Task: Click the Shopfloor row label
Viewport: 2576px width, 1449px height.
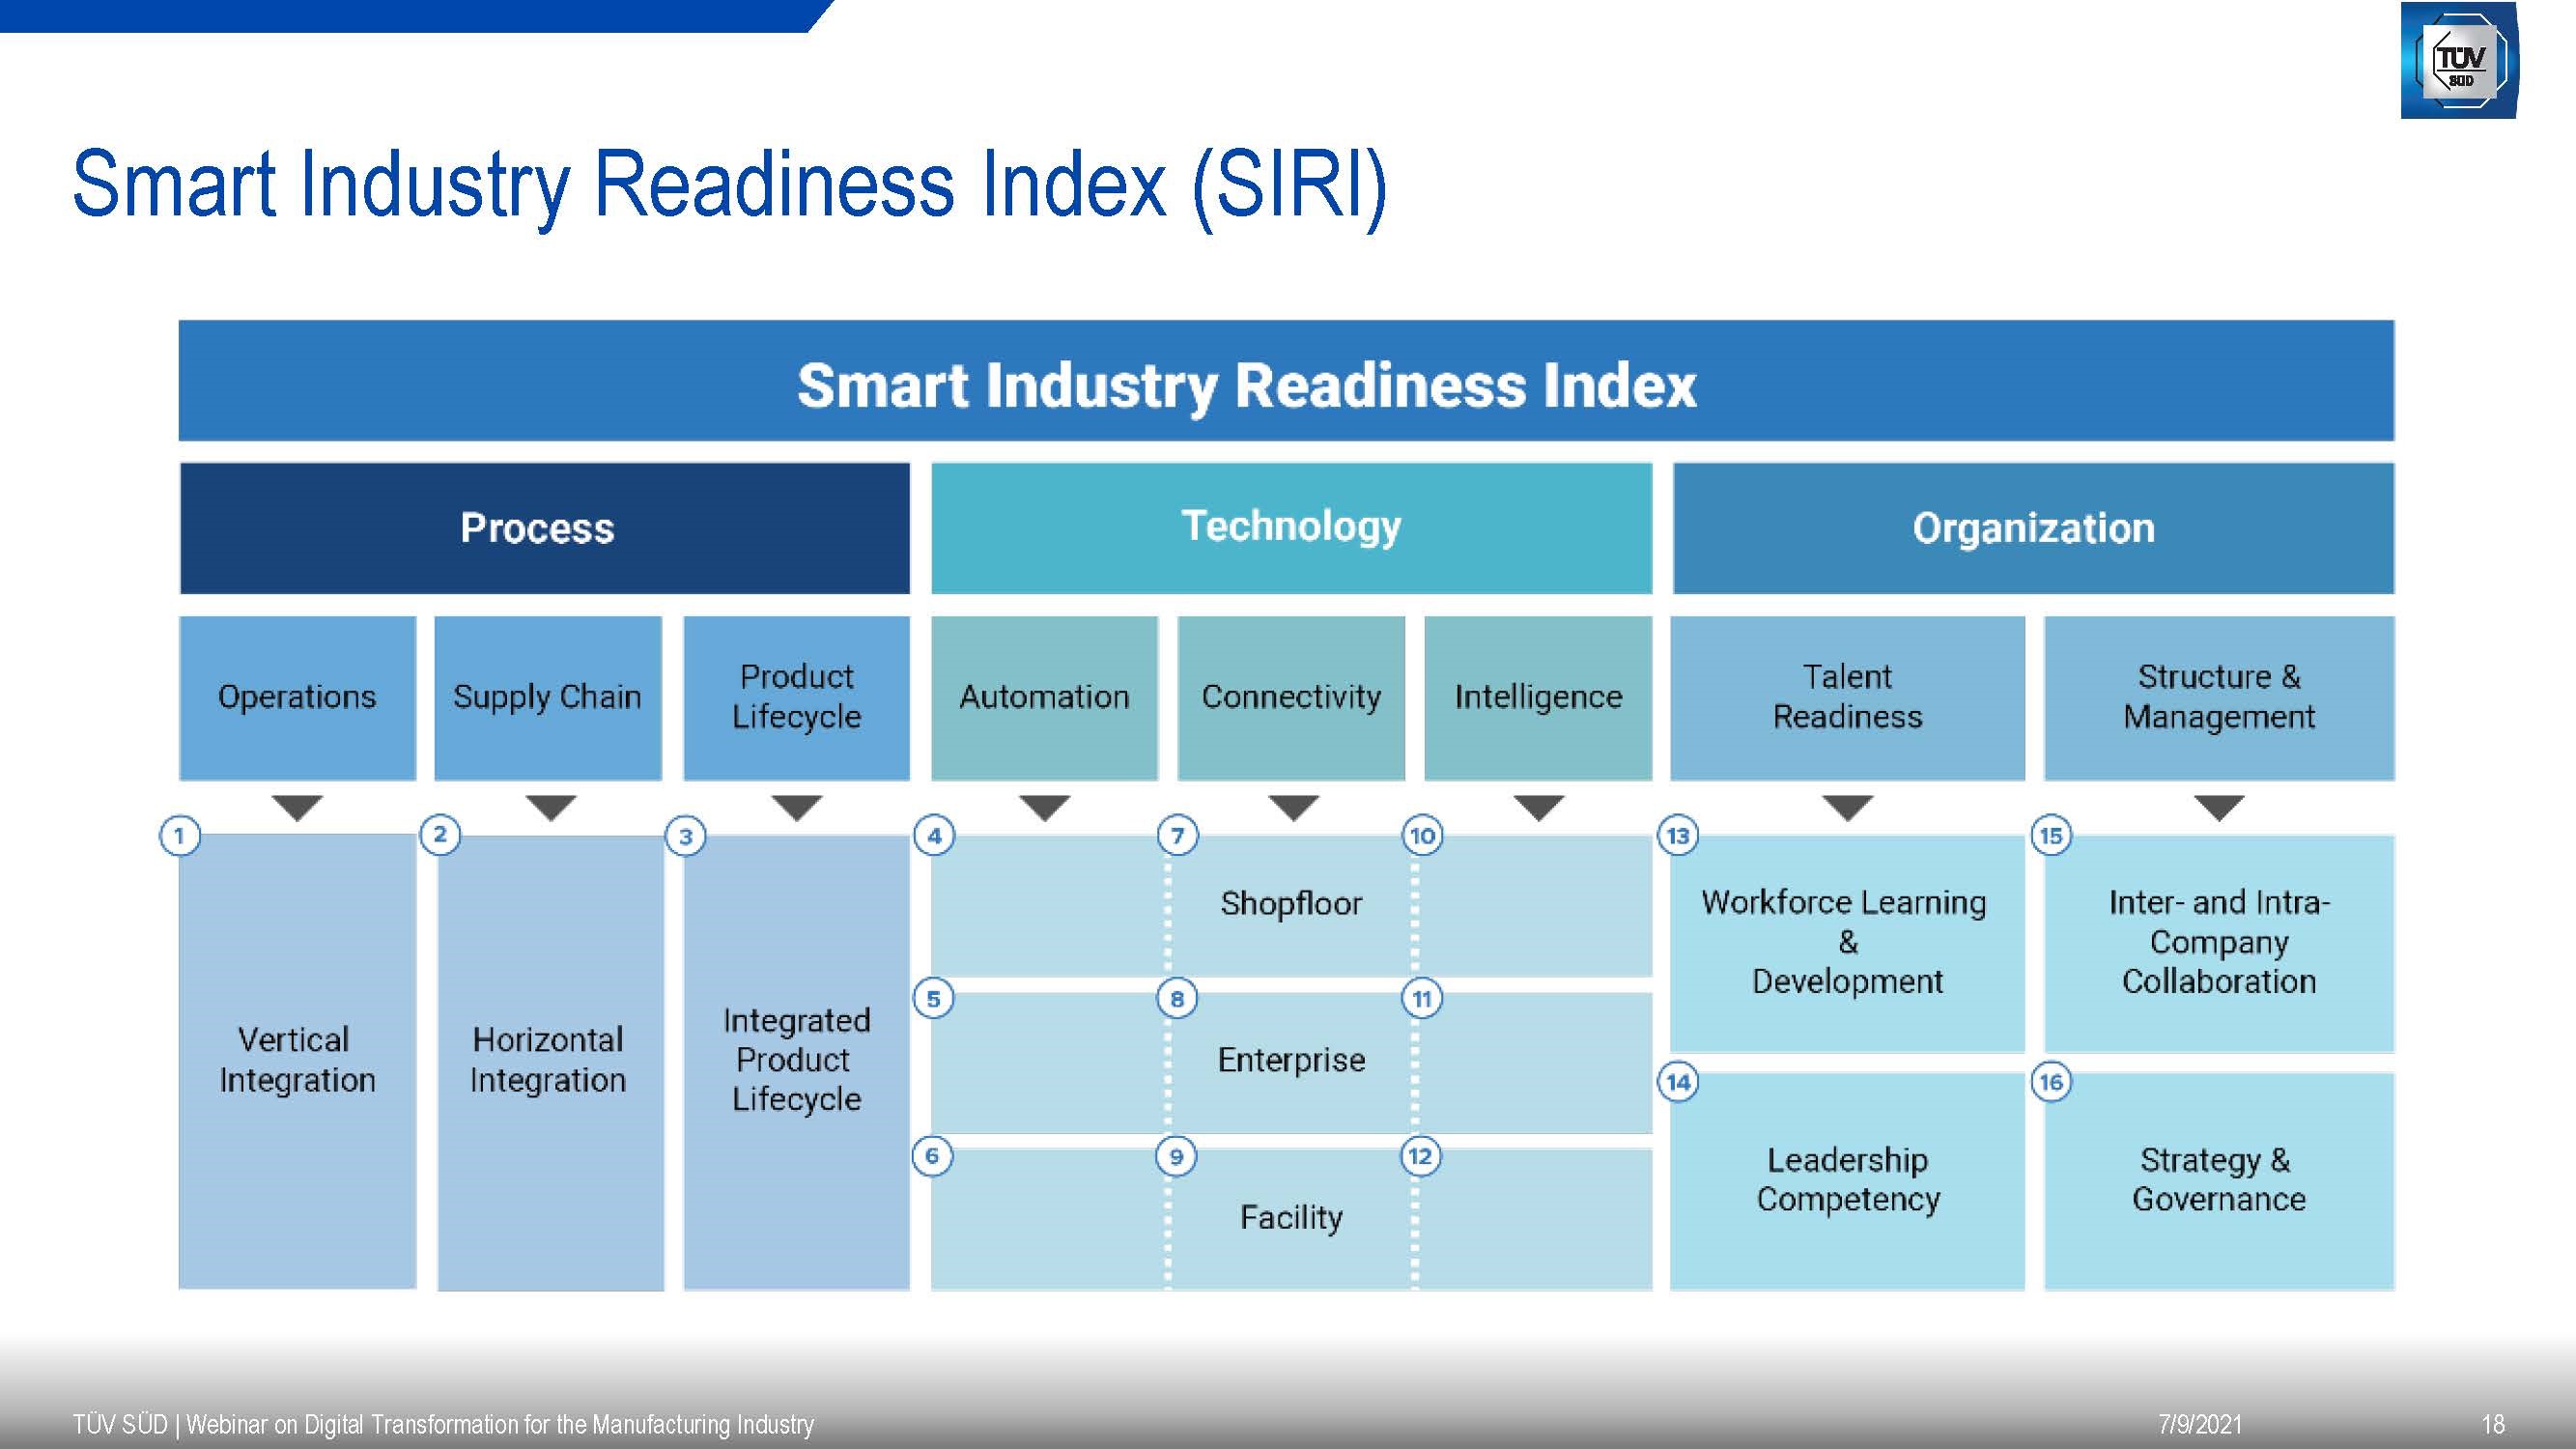Action: (x=1291, y=904)
